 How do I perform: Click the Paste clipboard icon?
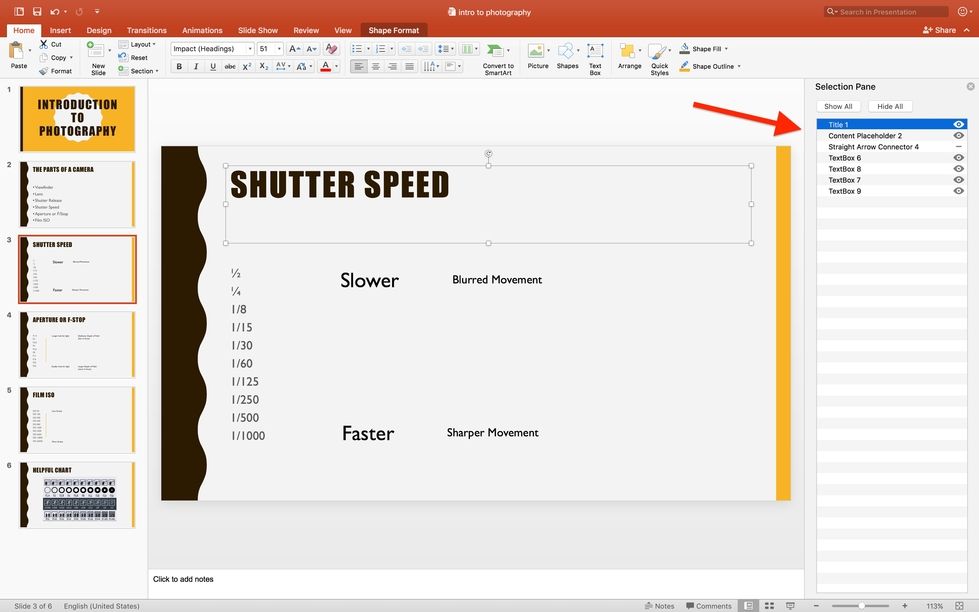pos(18,51)
